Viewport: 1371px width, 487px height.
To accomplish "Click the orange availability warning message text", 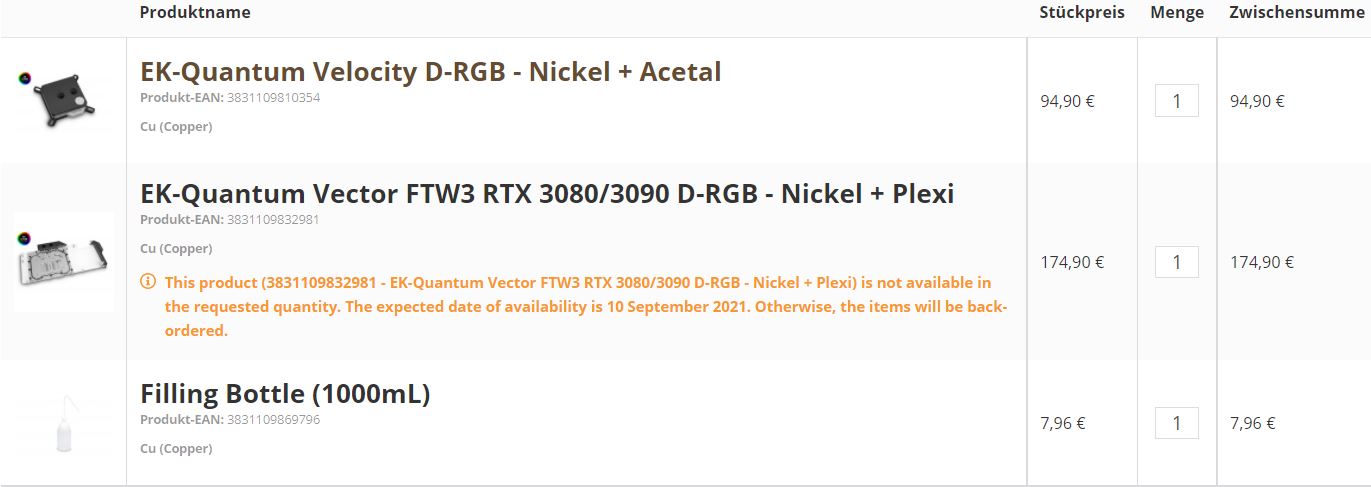I will [x=587, y=306].
